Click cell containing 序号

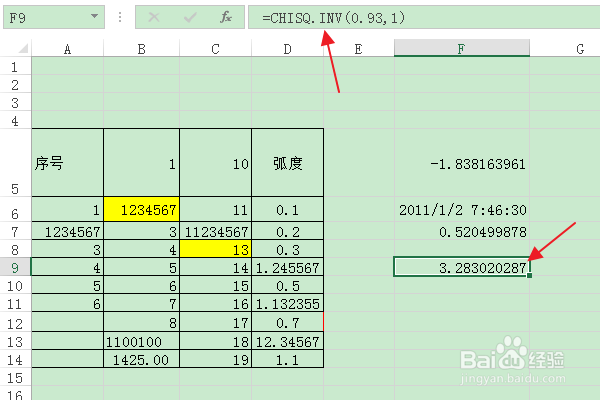point(67,163)
